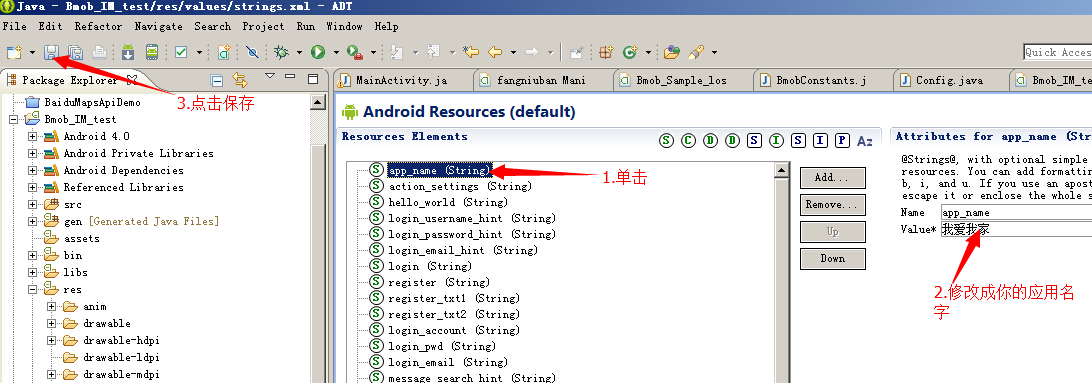This screenshot has width=1092, height=383.
Task: Click the New Java Class icon
Action: point(630,52)
